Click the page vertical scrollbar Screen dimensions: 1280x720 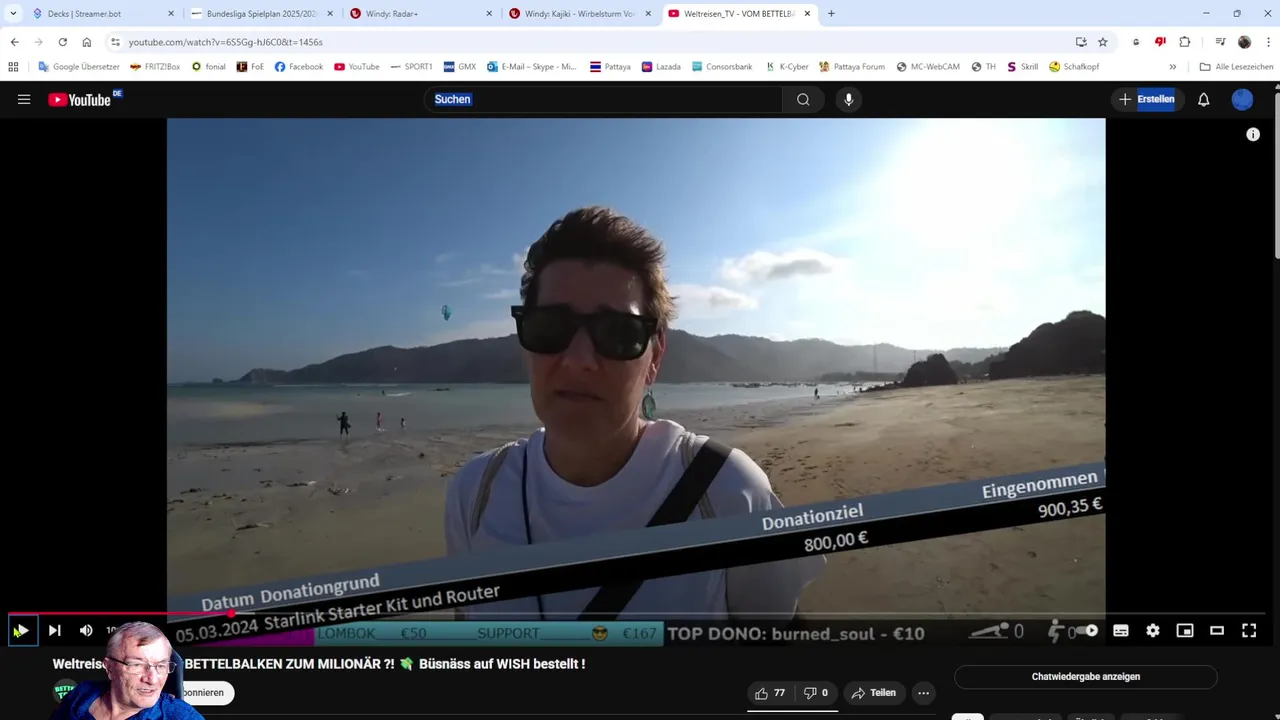1276,178
